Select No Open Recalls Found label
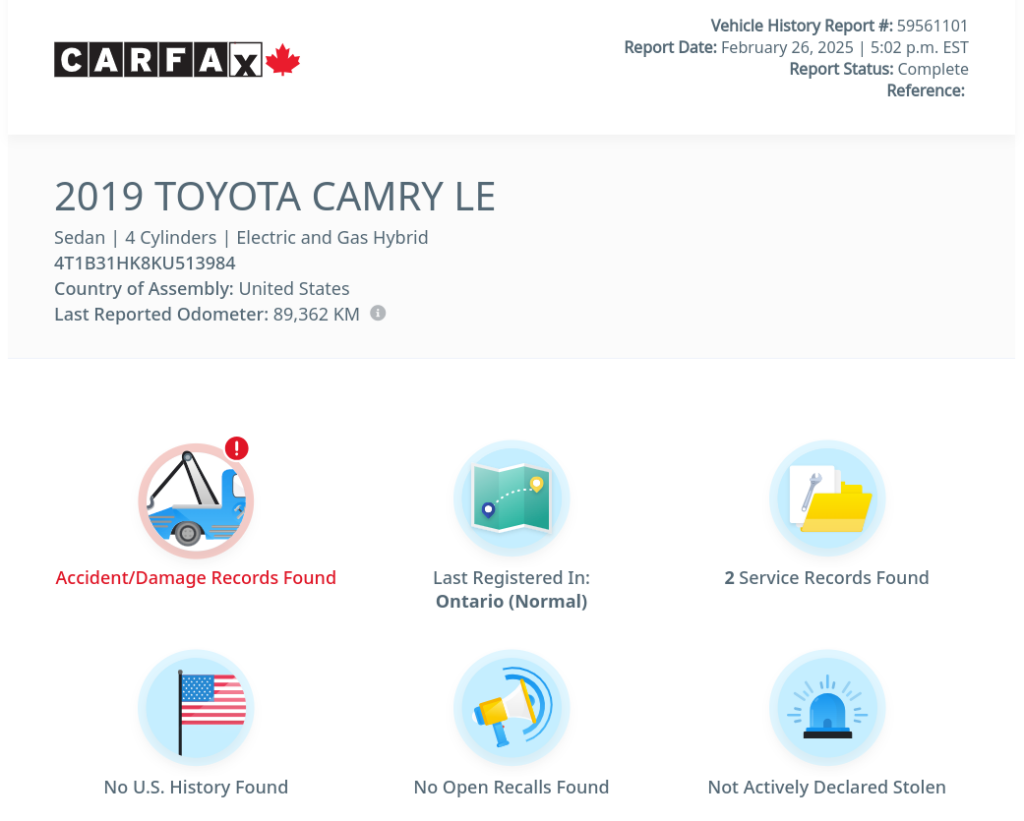Screen dimensions: 1024x821 pos(511,787)
